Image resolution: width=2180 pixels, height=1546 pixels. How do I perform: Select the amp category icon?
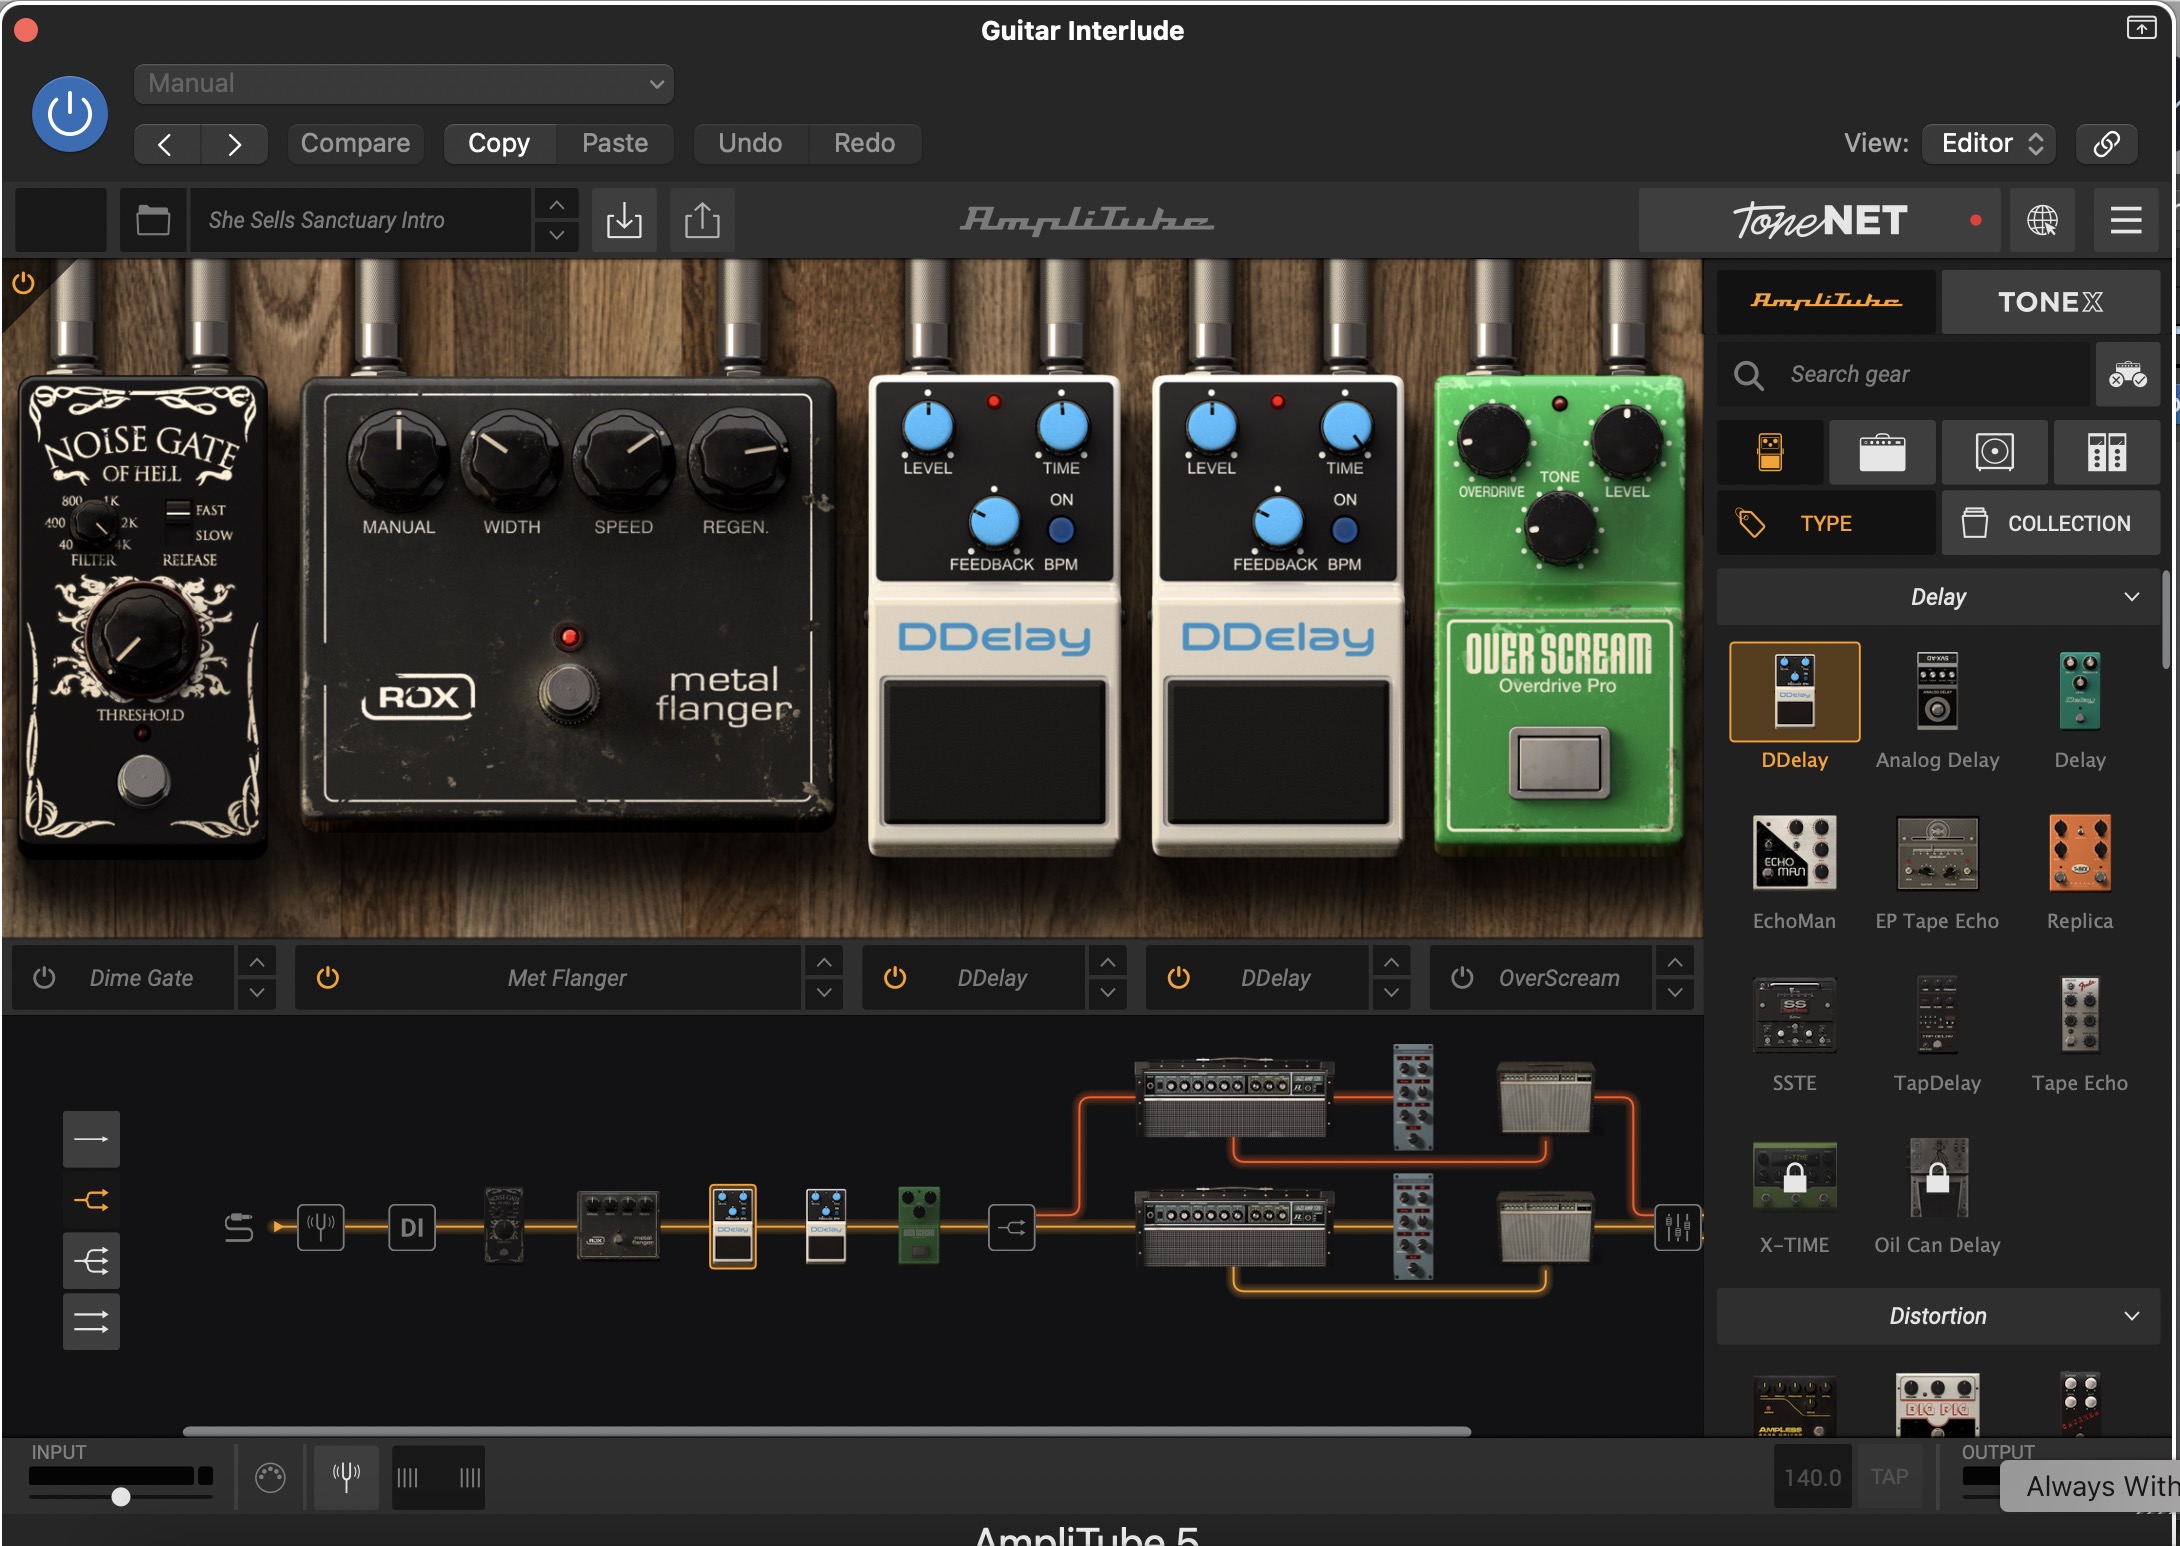(x=1882, y=453)
